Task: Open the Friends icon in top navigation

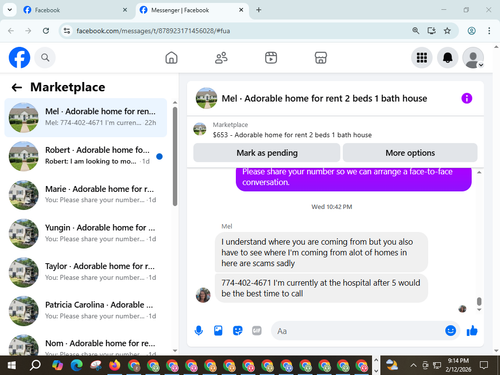Action: (221, 58)
